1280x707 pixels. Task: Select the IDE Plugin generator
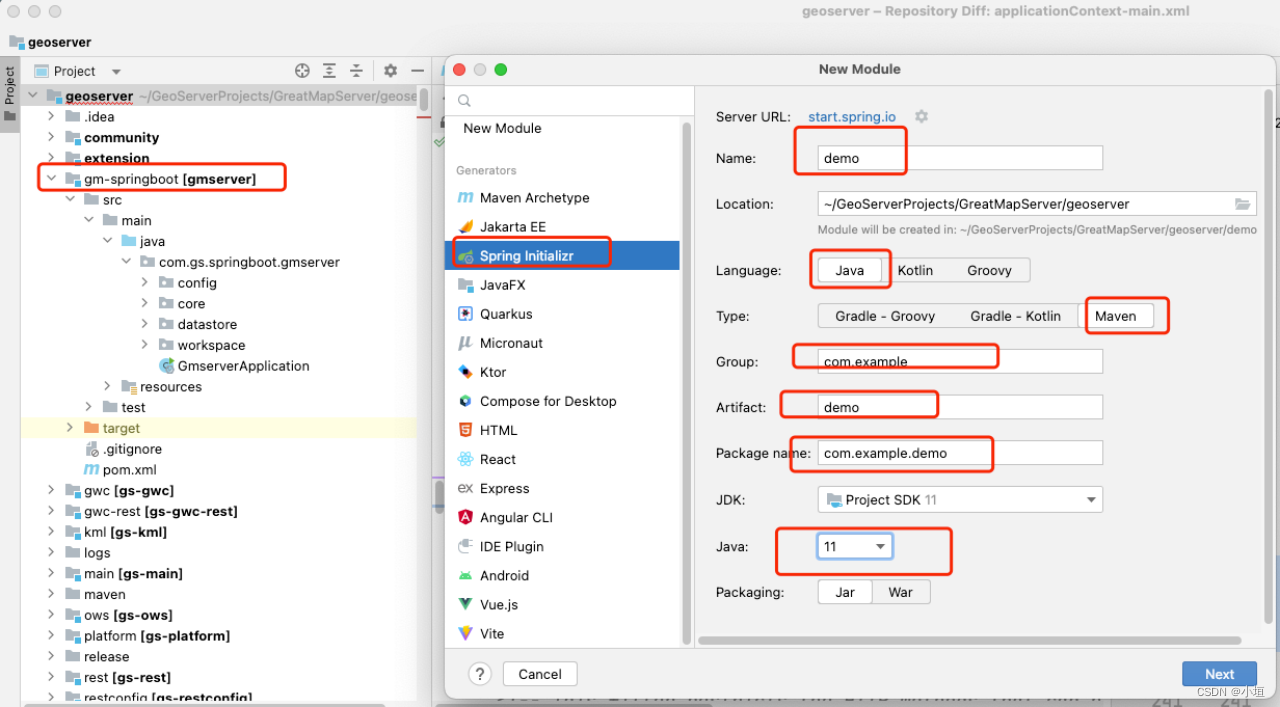pos(562,546)
